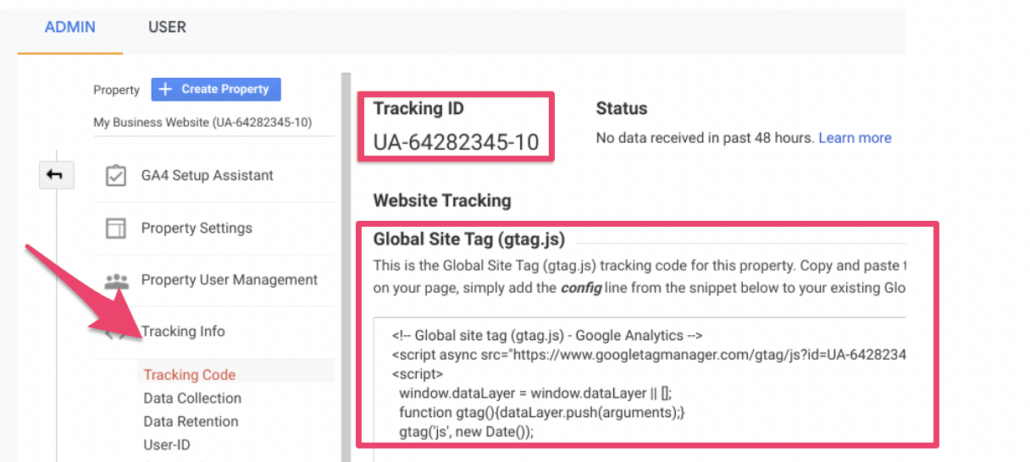Select the User-ID sub-item
Image resolution: width=1030 pixels, height=462 pixels.
click(x=165, y=444)
